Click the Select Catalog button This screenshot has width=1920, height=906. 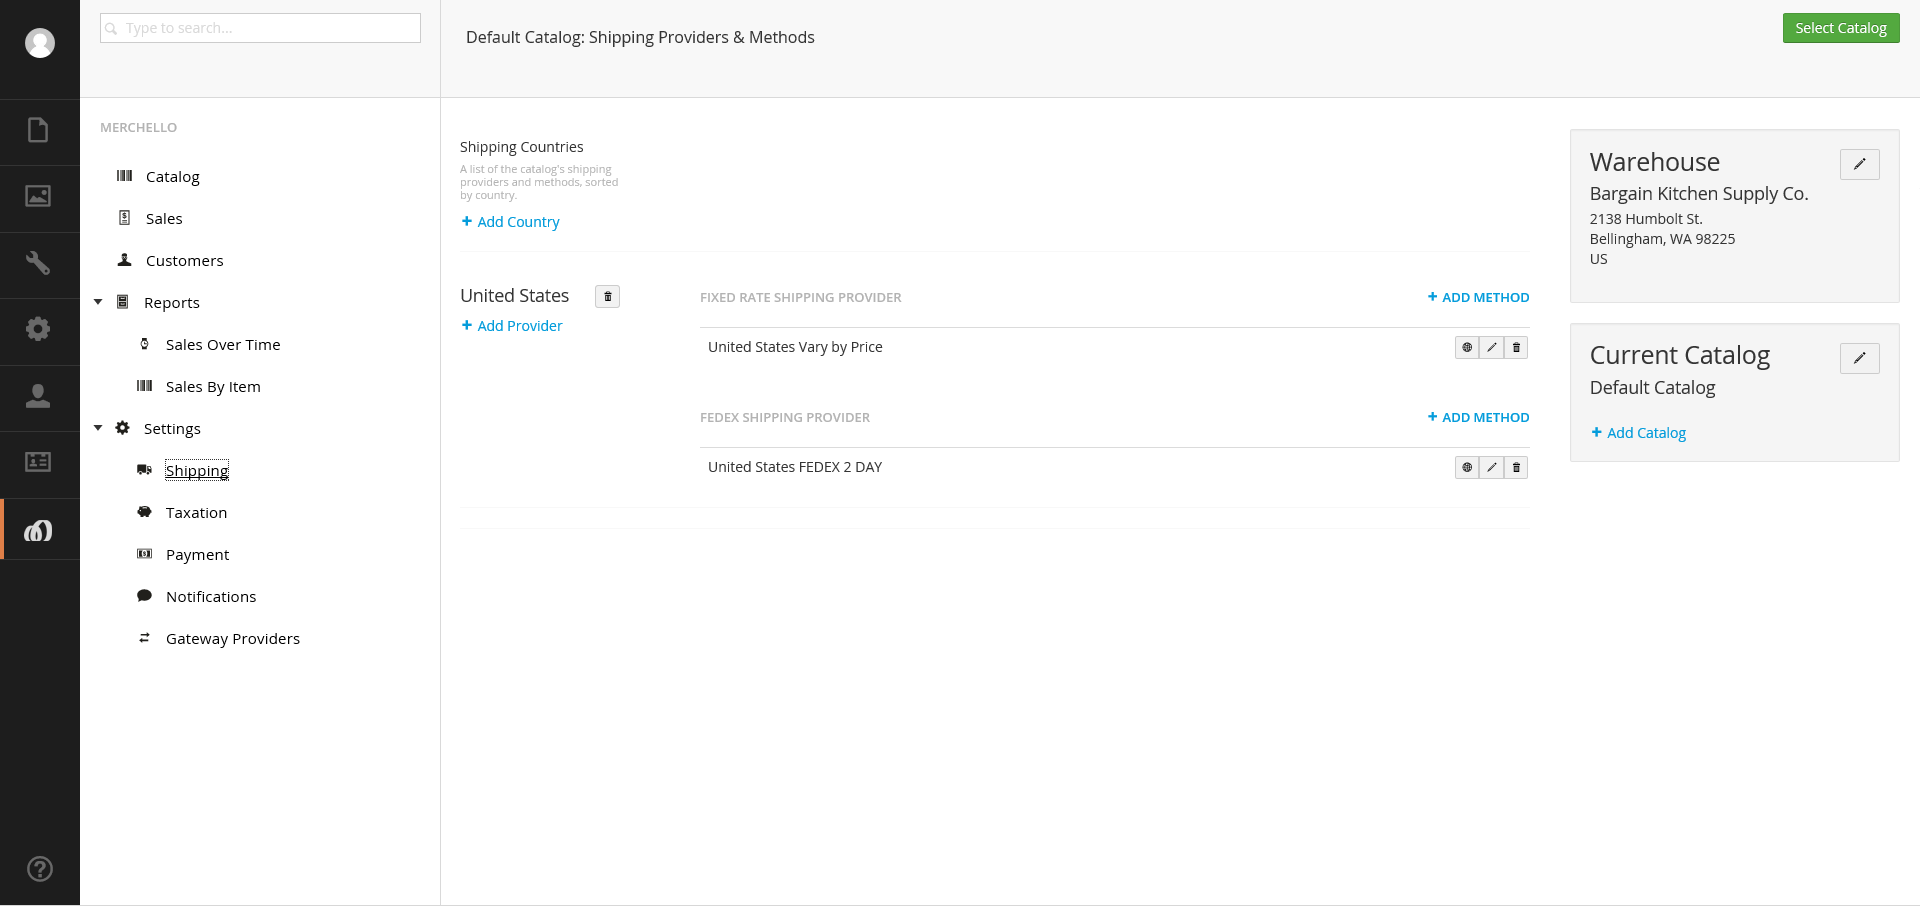pos(1840,28)
